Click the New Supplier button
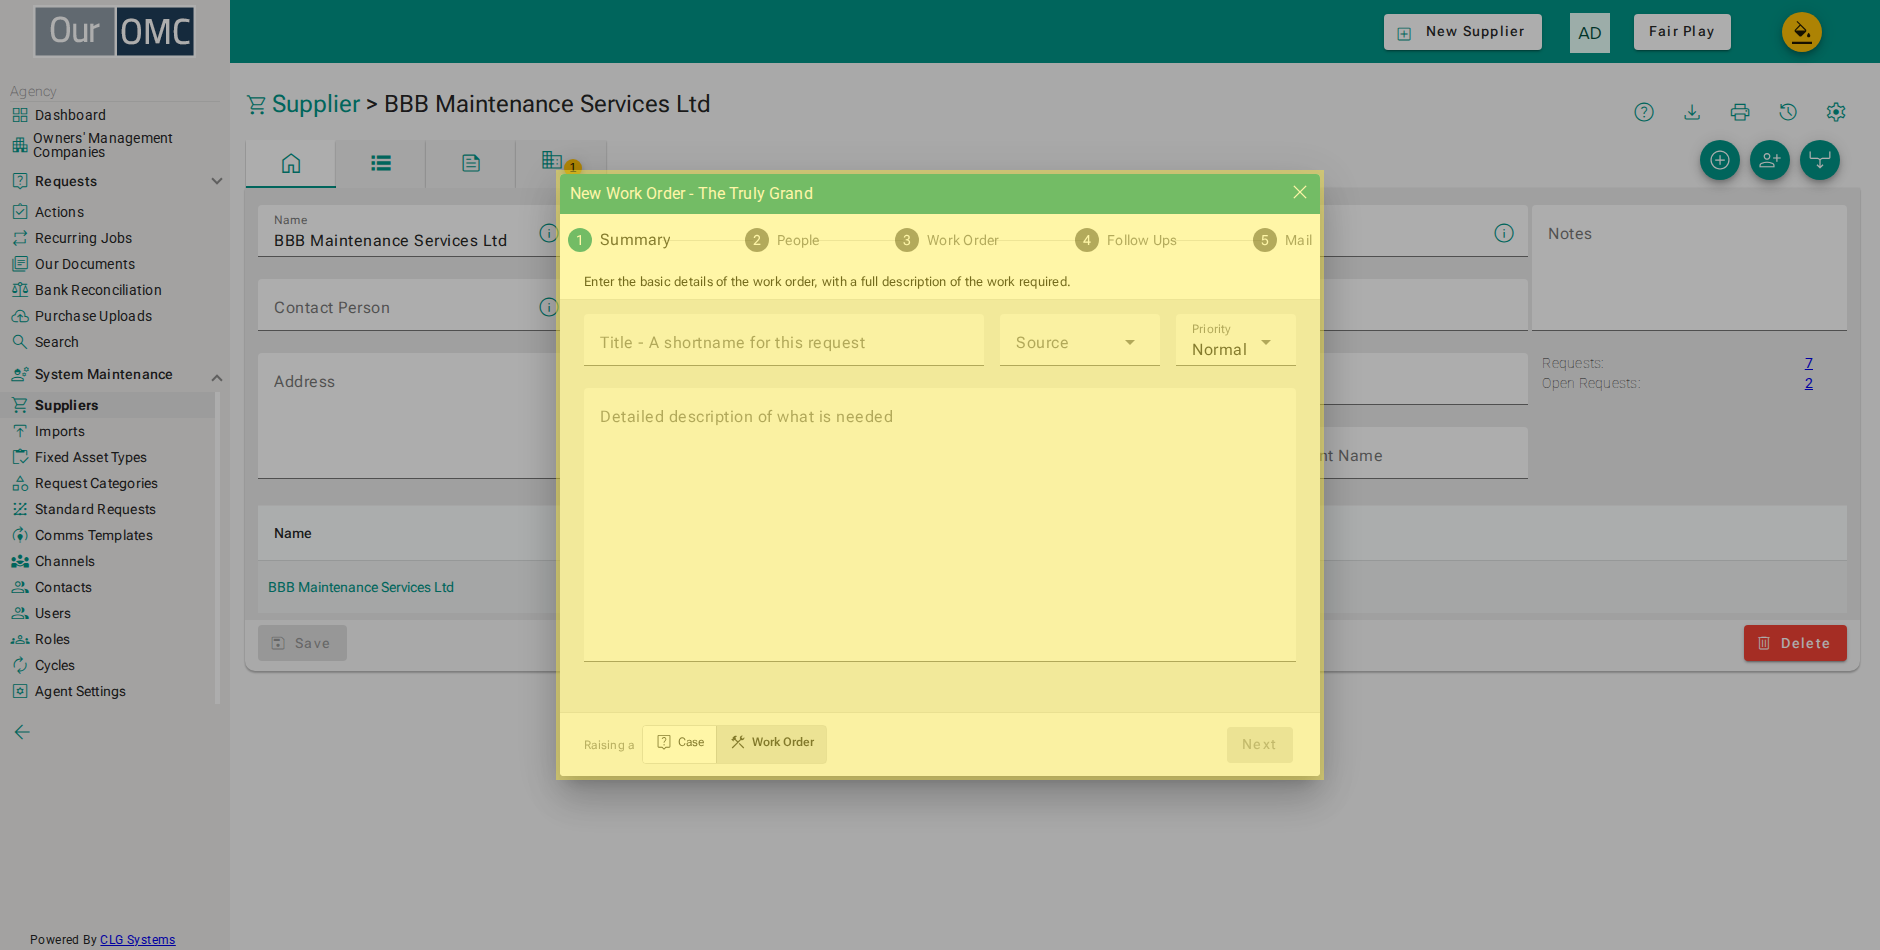 [1463, 32]
